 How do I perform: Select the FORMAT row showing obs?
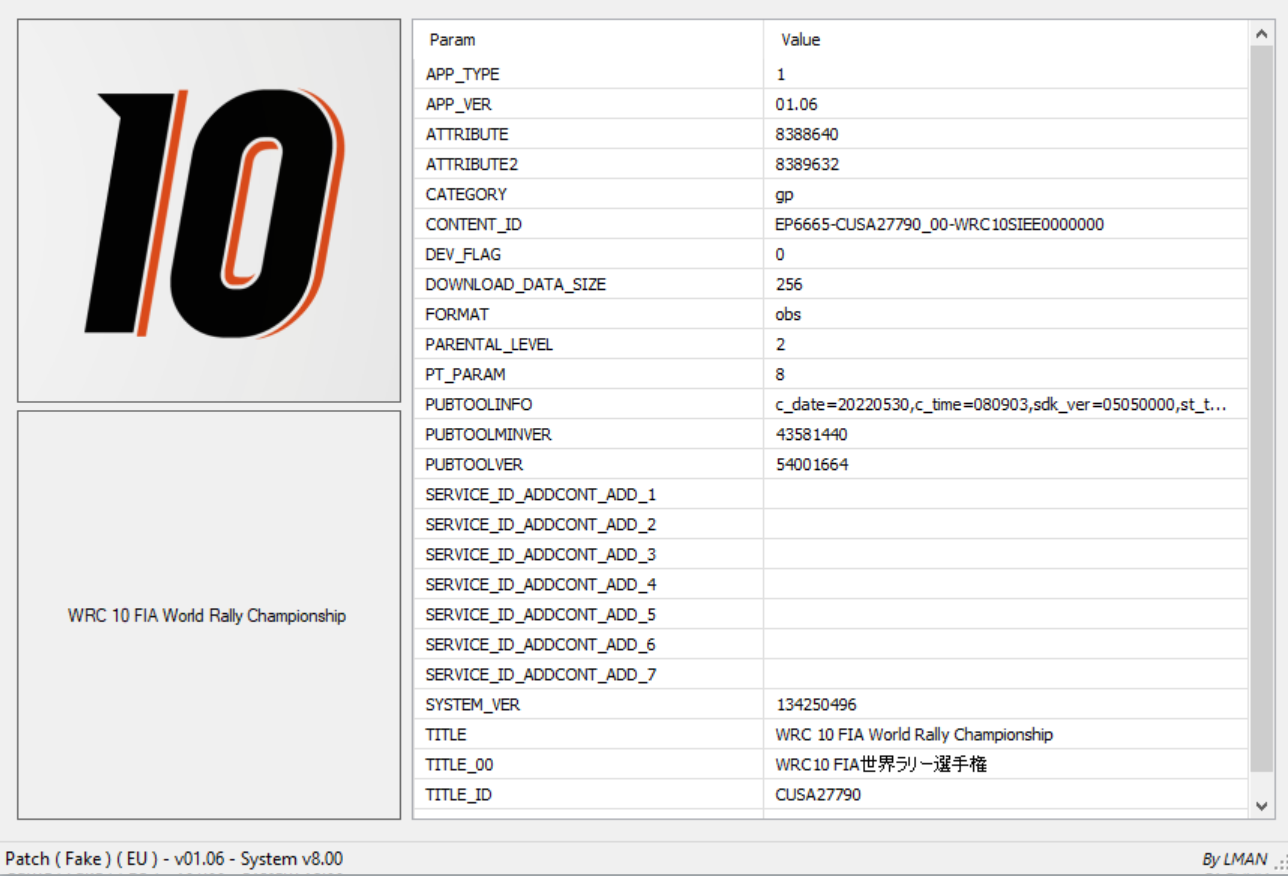click(600, 314)
